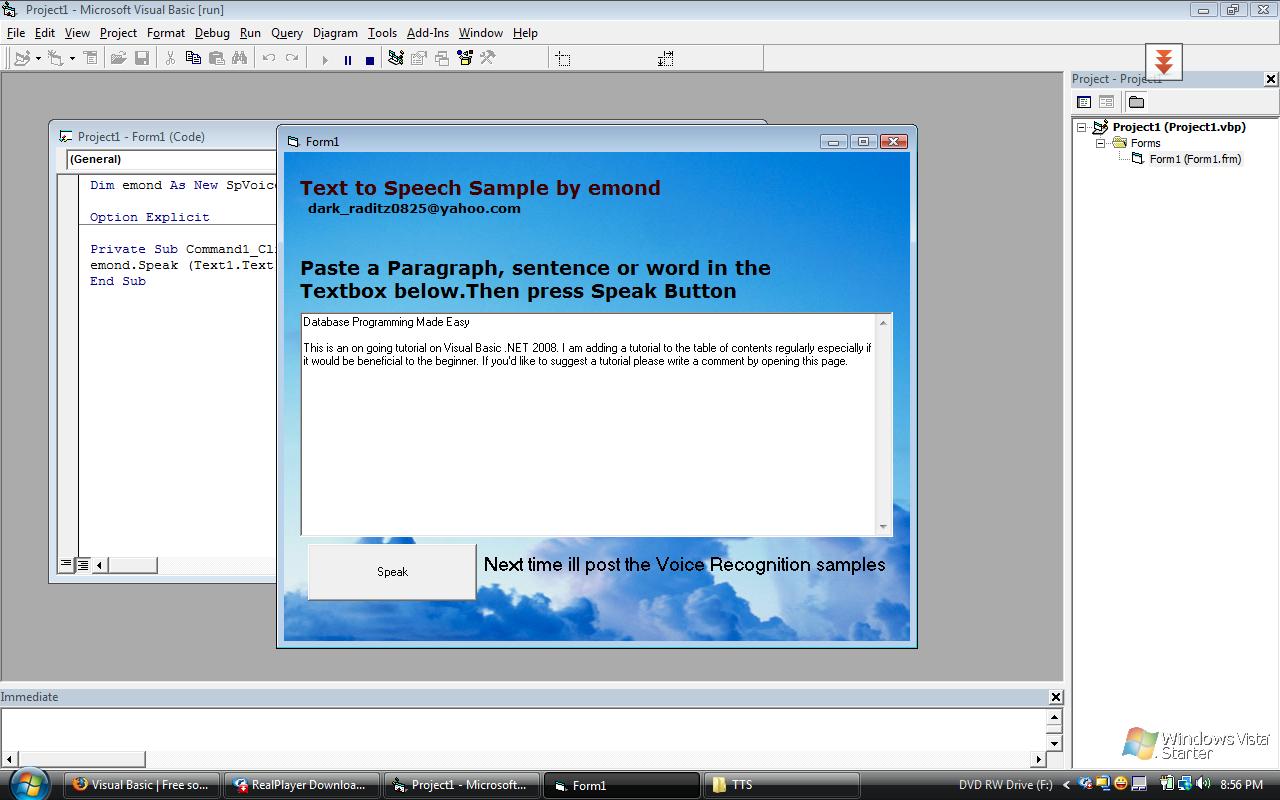Open the Add Form dropdown arrow
Viewport: 1280px width, 800px height.
click(72, 59)
